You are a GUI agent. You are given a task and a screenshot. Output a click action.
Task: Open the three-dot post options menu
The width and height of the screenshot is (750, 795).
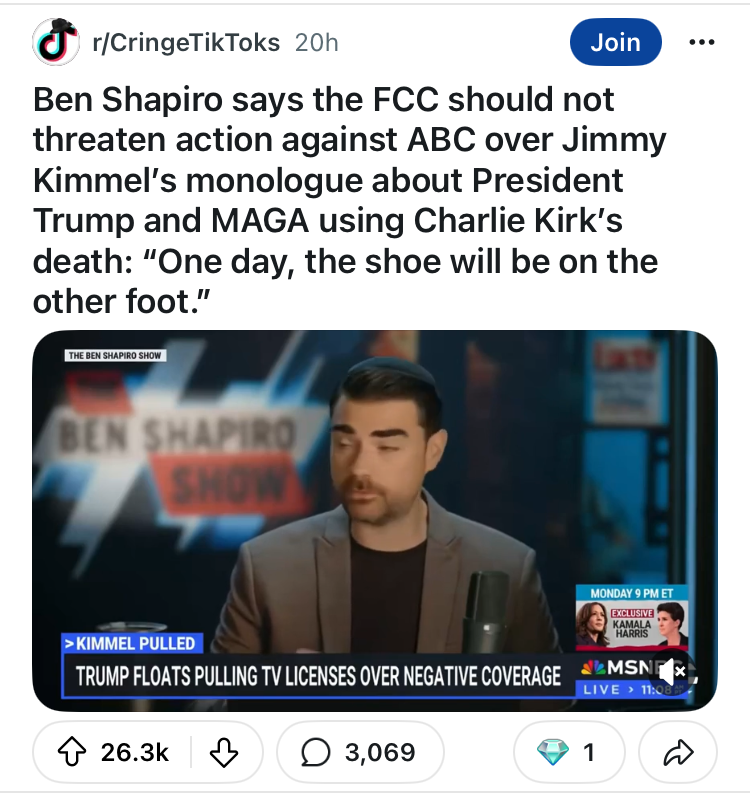tap(704, 42)
